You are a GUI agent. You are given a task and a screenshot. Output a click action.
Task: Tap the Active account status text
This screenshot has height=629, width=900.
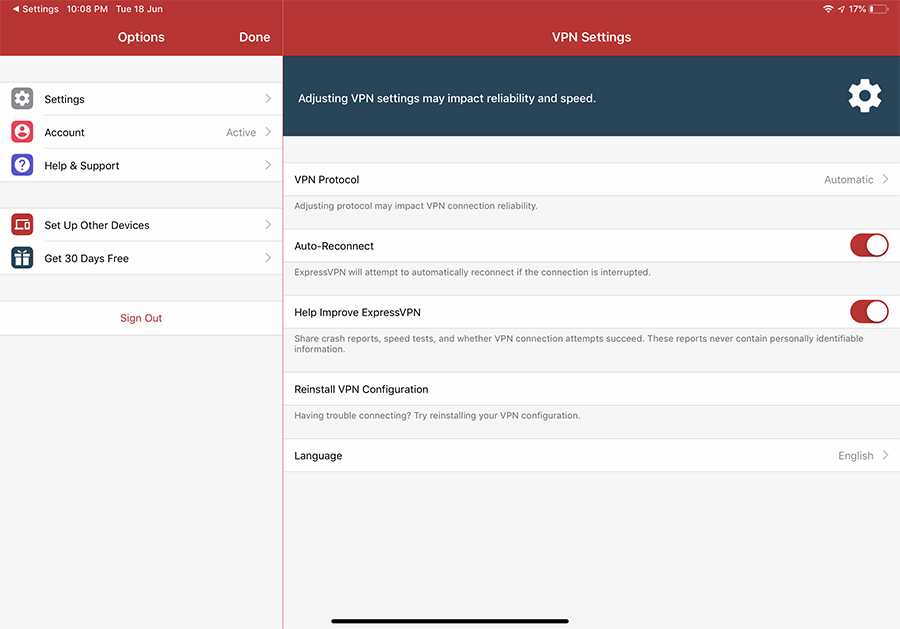(241, 133)
